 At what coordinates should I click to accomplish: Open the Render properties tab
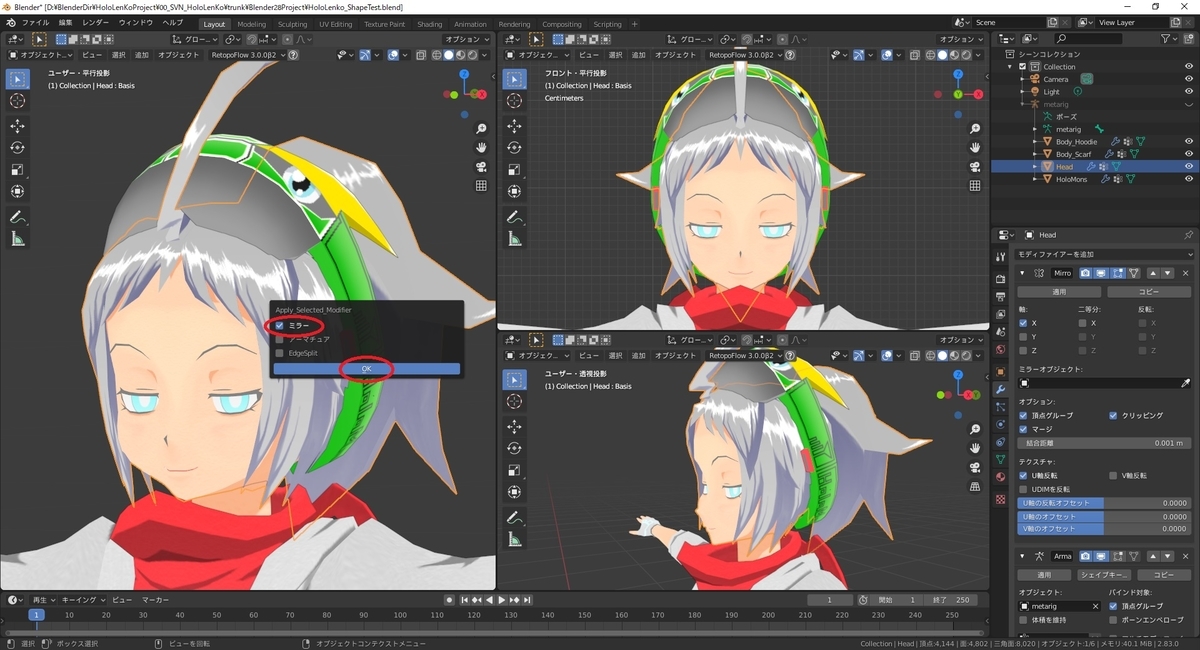(1001, 279)
